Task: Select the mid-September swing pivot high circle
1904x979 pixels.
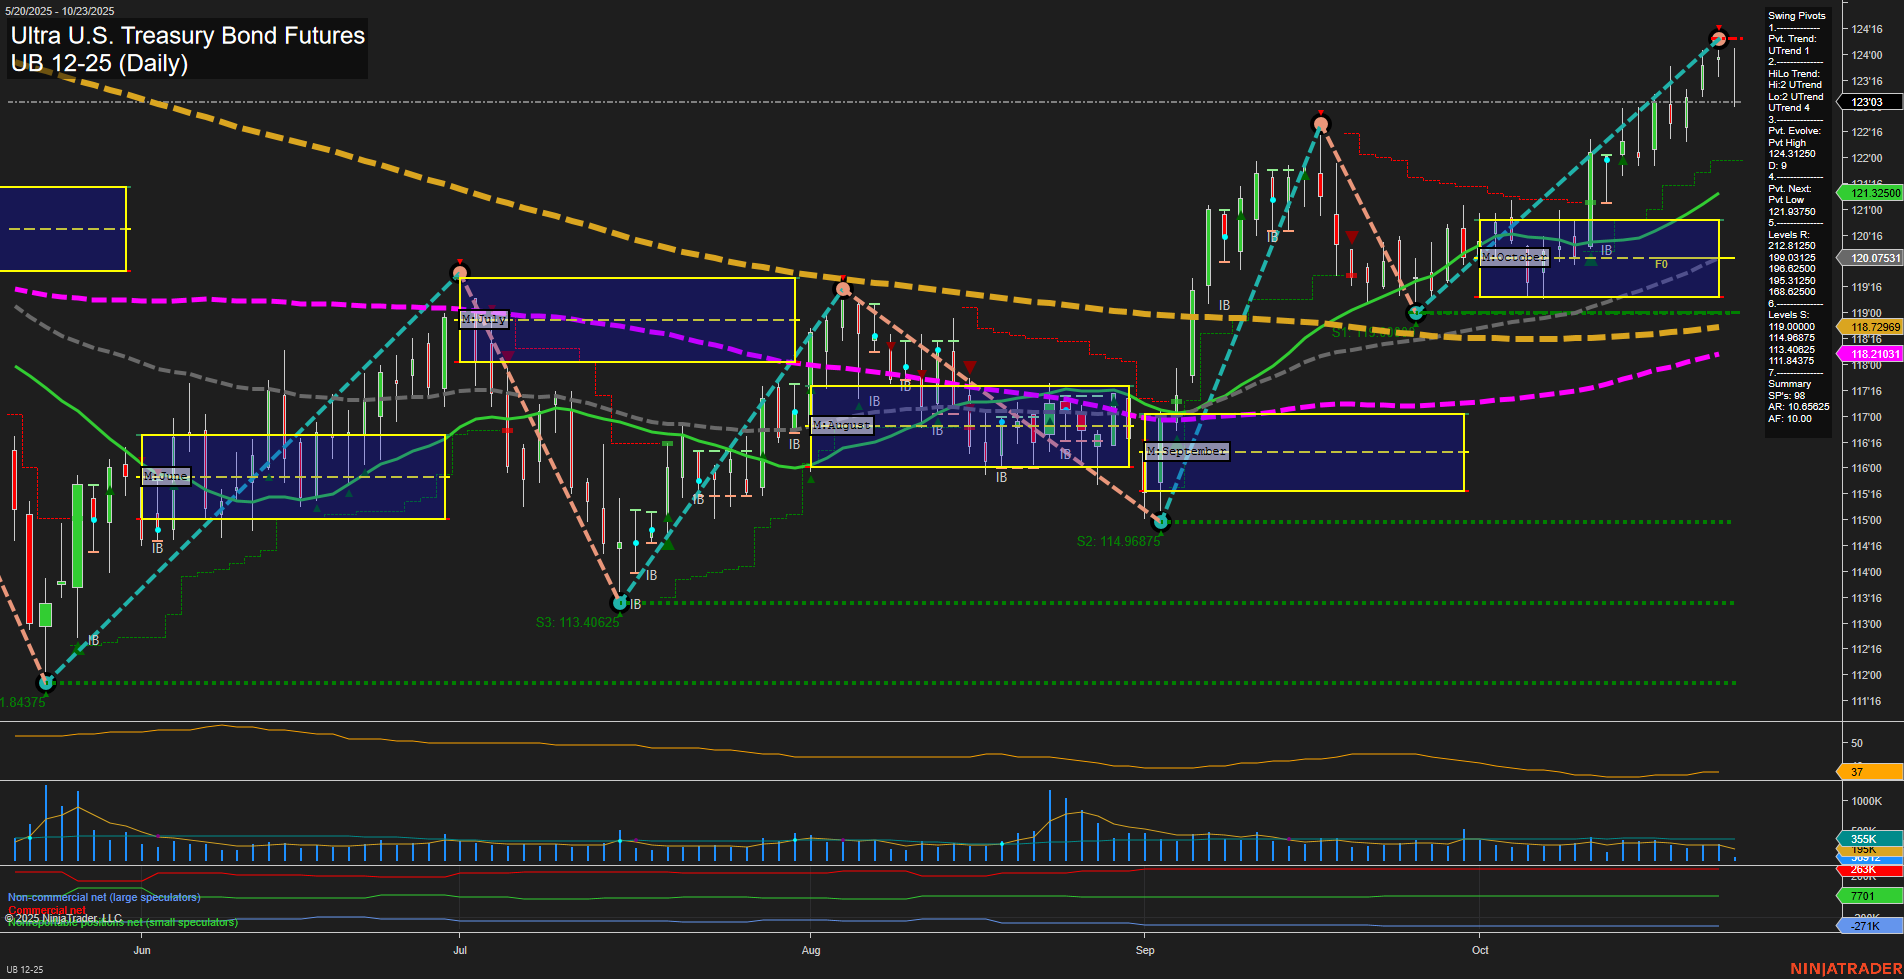Action: 1321,124
